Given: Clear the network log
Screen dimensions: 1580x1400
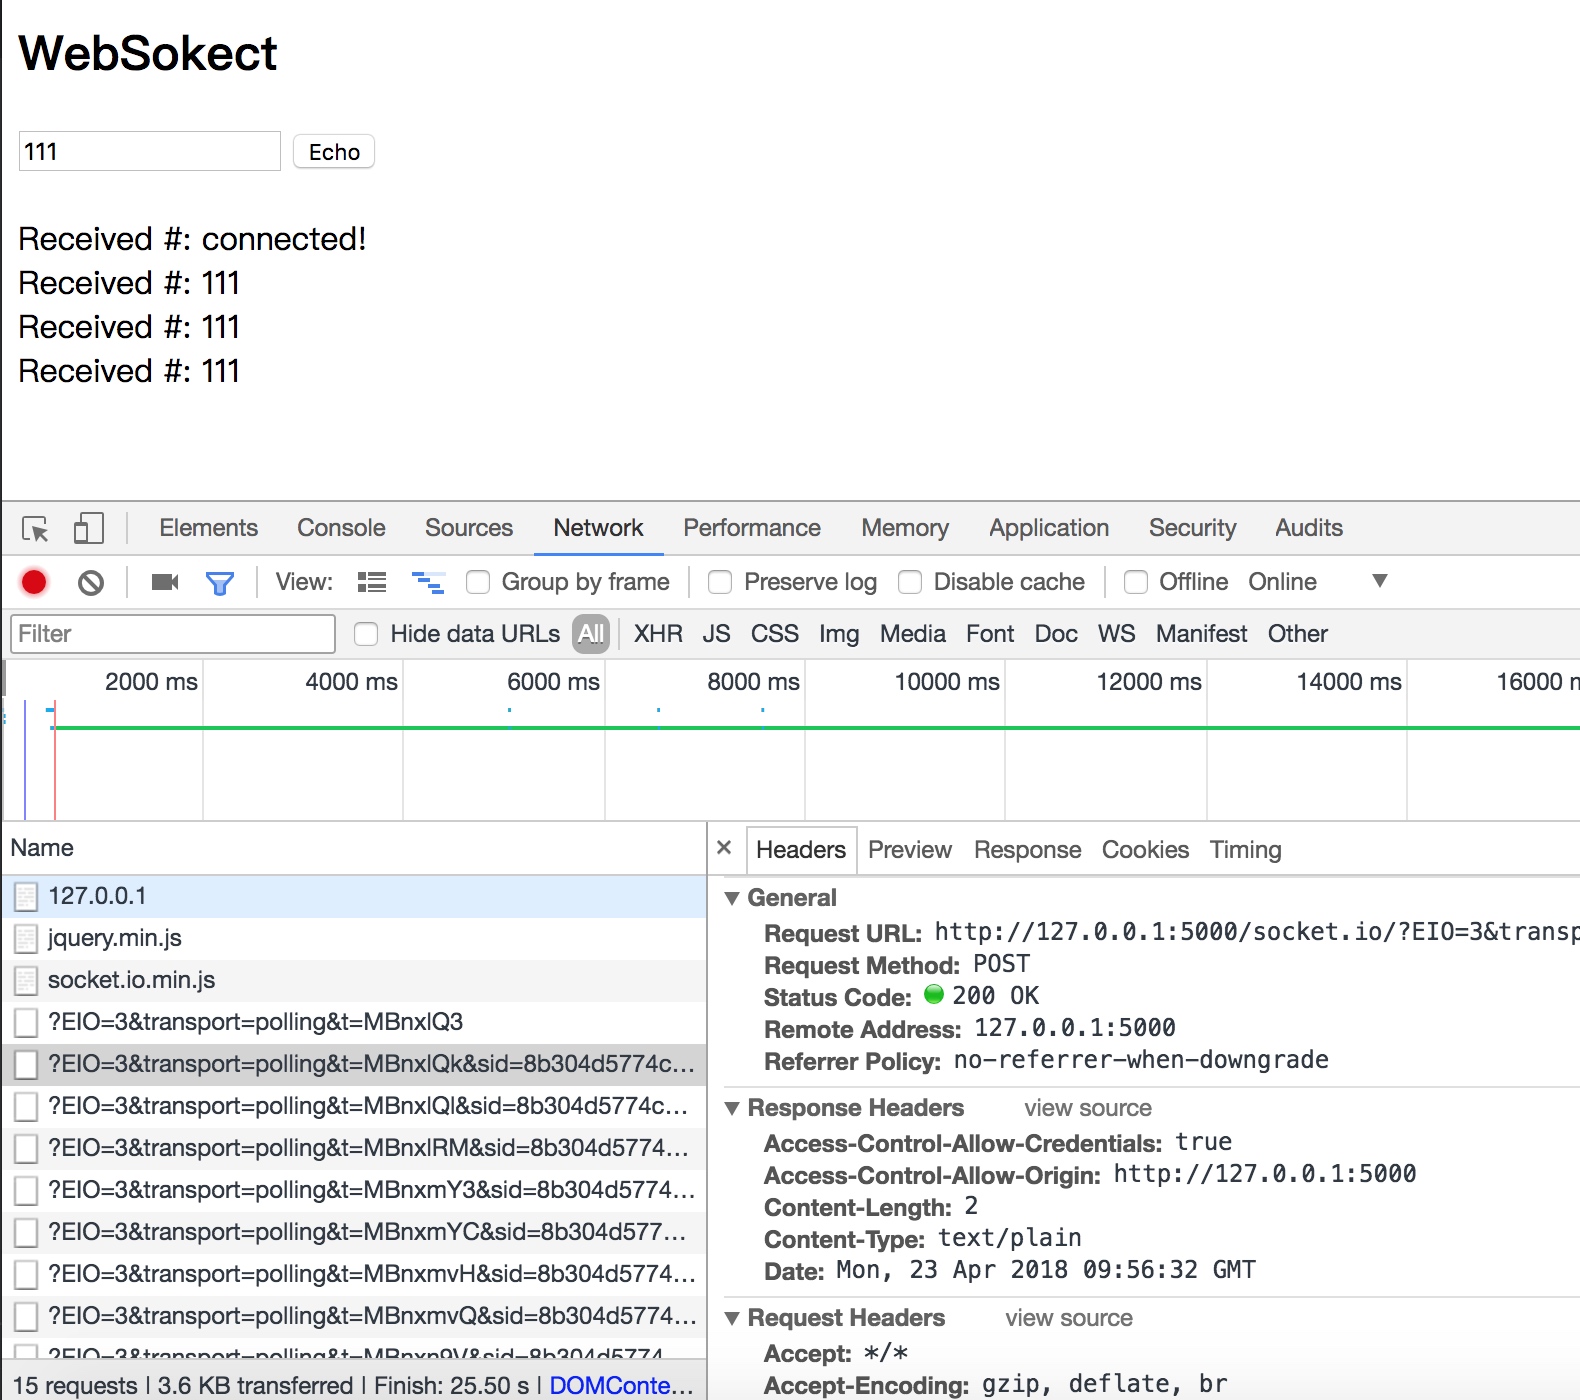Looking at the screenshot, I should [x=91, y=582].
